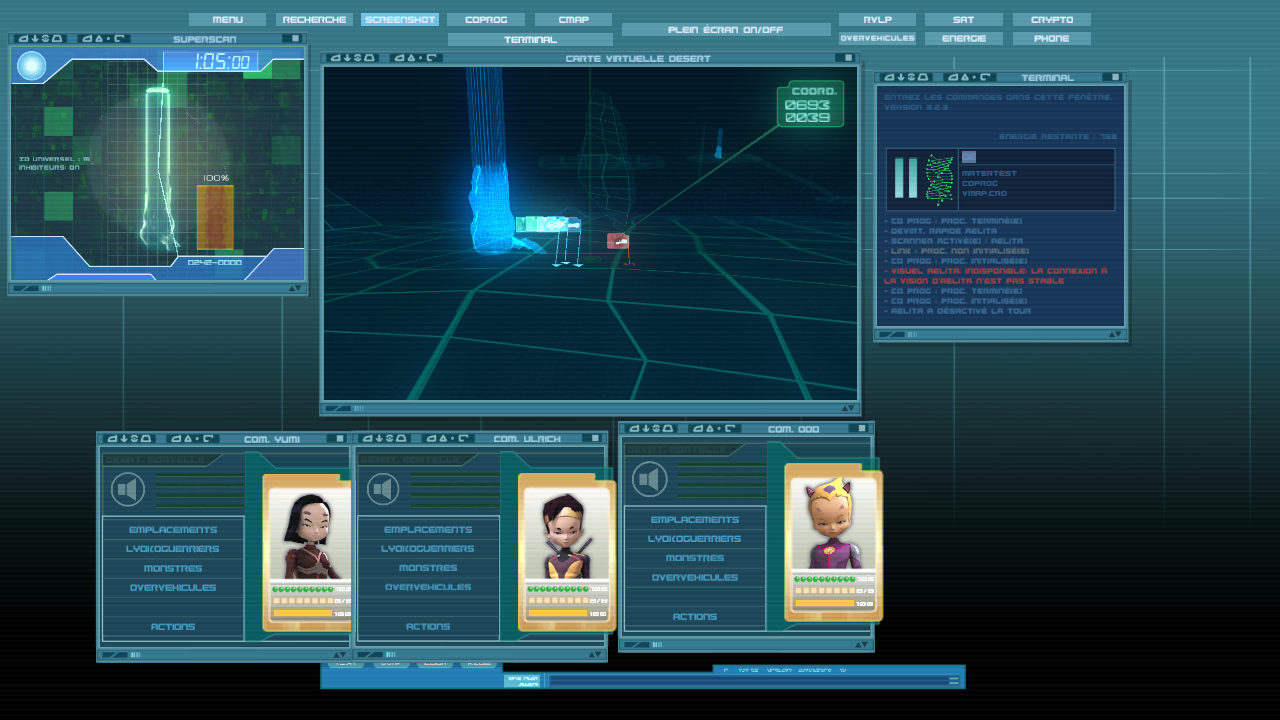Mute the speaker in Com. Yumi window
Image resolution: width=1280 pixels, height=720 pixels.
(x=128, y=490)
